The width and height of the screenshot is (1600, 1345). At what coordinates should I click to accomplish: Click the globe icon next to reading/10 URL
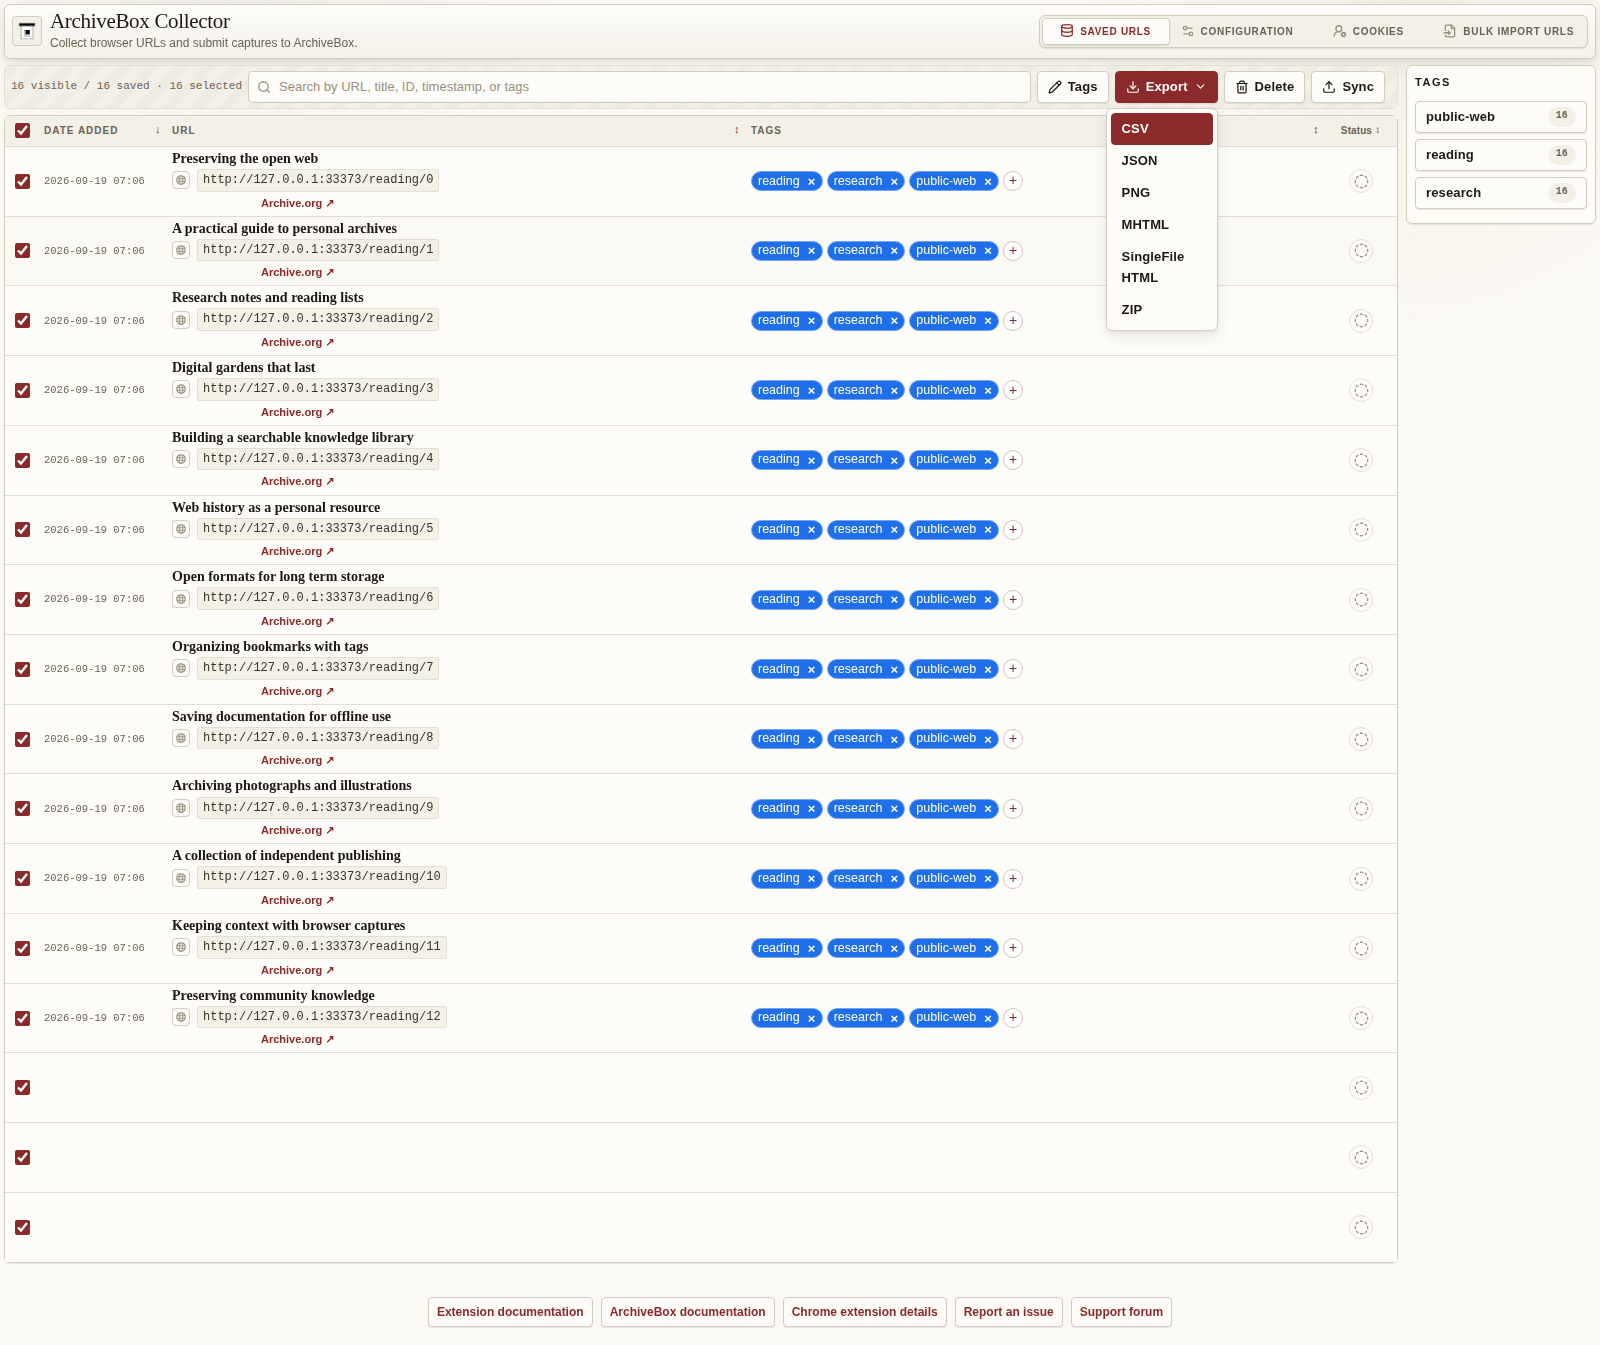[181, 878]
